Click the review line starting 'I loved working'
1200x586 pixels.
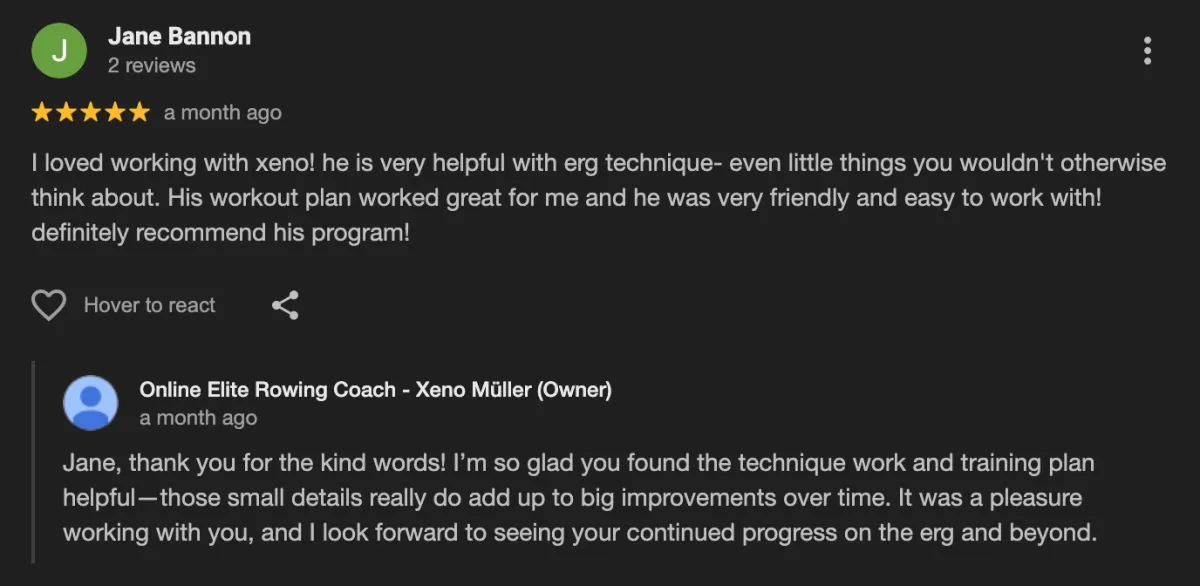pyautogui.click(x=598, y=163)
